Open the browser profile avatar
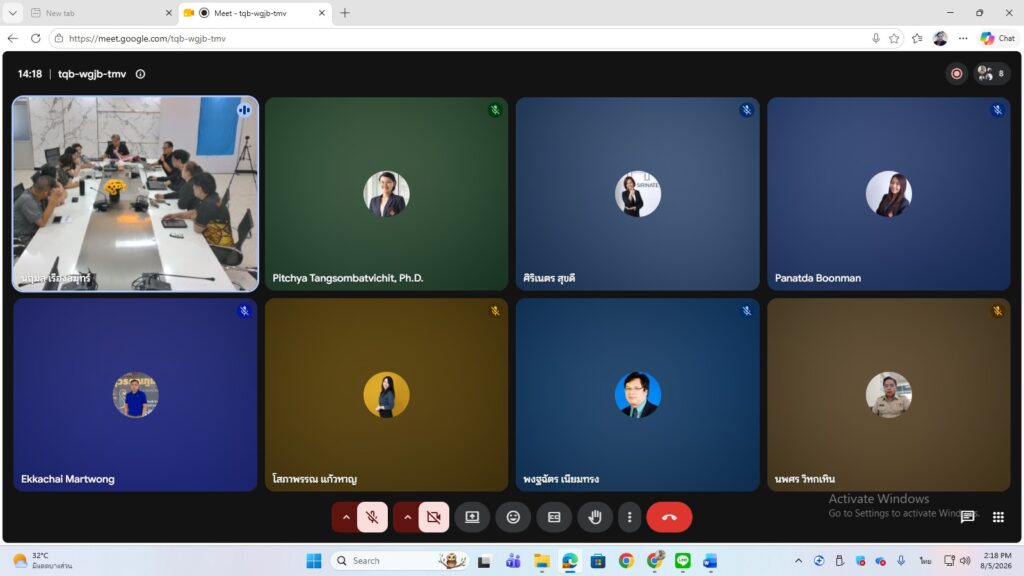Screen dimensions: 1024x576 click(940, 39)
